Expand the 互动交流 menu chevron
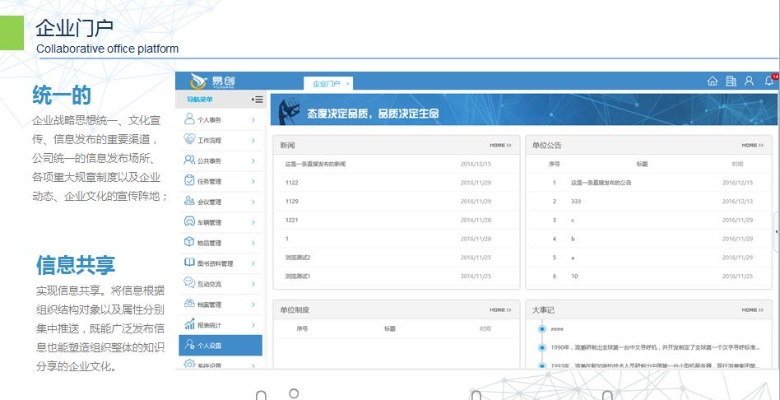The width and height of the screenshot is (780, 400). pyautogui.click(x=253, y=284)
